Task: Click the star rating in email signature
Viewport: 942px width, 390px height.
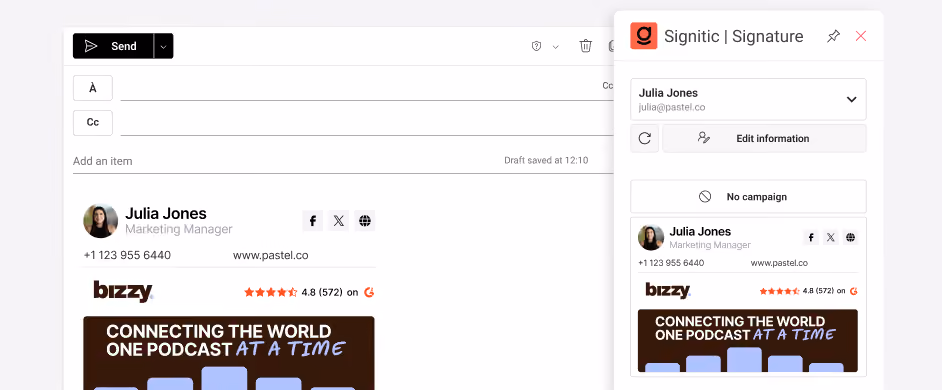Action: pyautogui.click(x=270, y=293)
